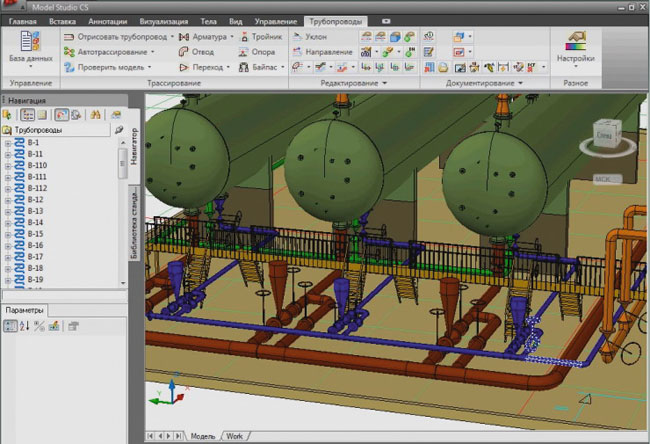
Task: Apply the Уклон slope tool
Action: [x=310, y=37]
